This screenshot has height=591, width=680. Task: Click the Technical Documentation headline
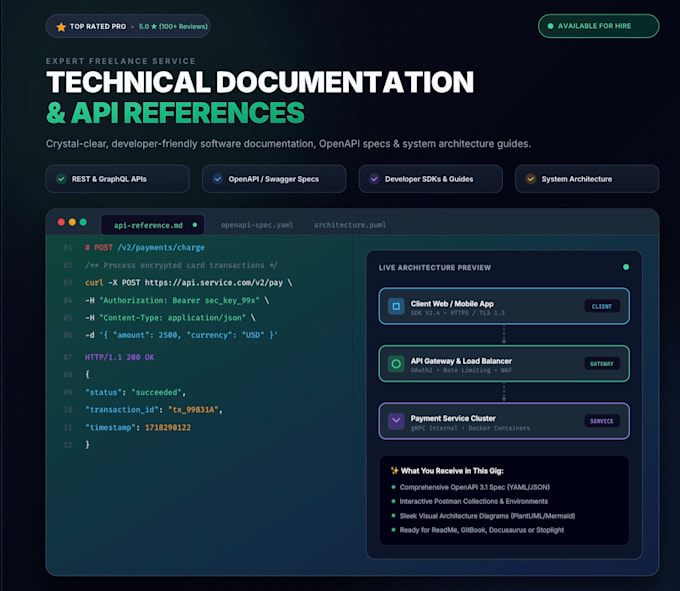point(260,82)
